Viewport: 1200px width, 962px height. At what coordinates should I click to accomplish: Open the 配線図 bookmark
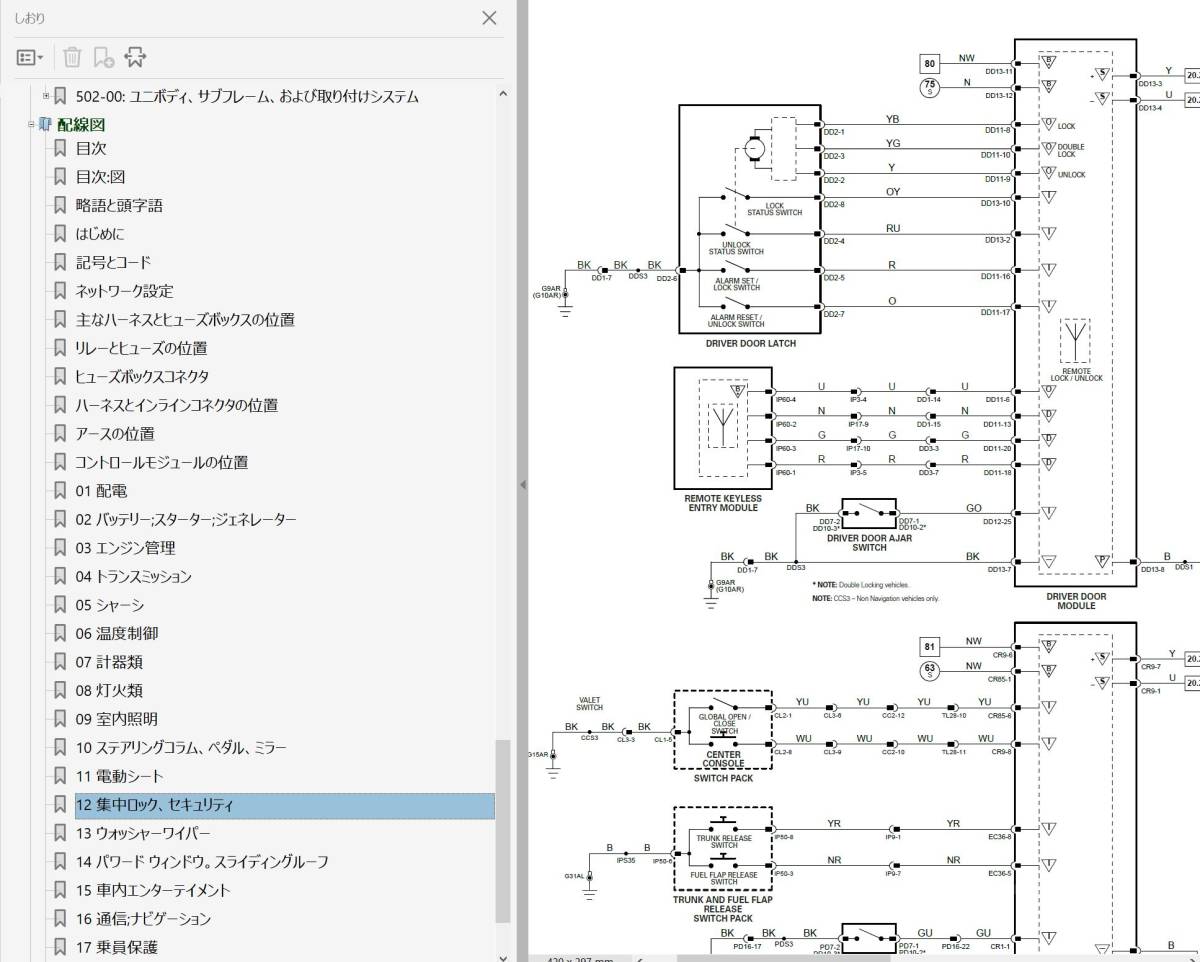pos(80,125)
